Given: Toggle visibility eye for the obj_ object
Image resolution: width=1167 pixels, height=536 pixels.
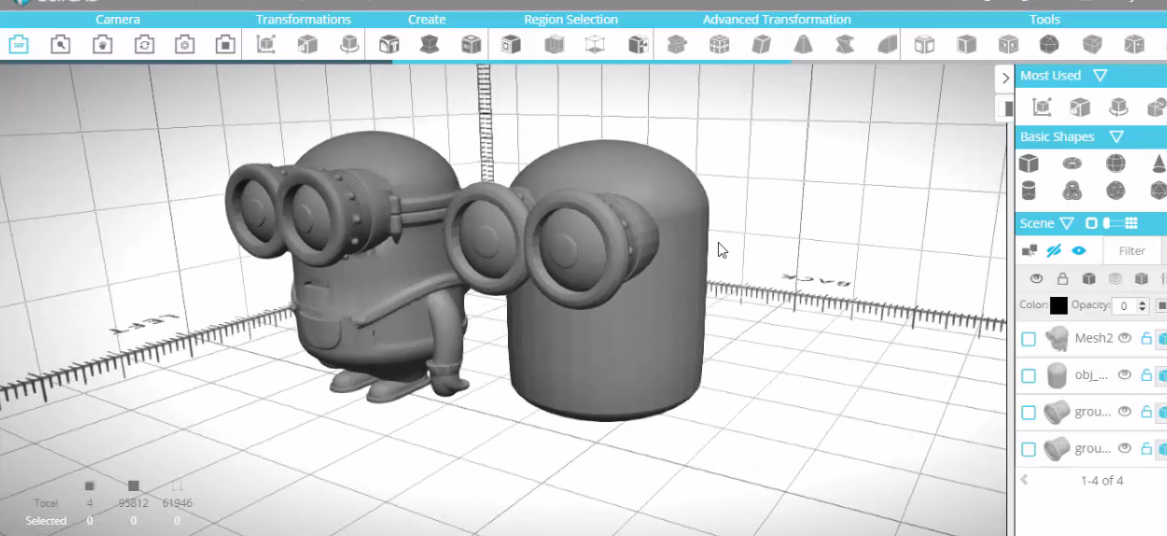Looking at the screenshot, I should tap(1125, 374).
